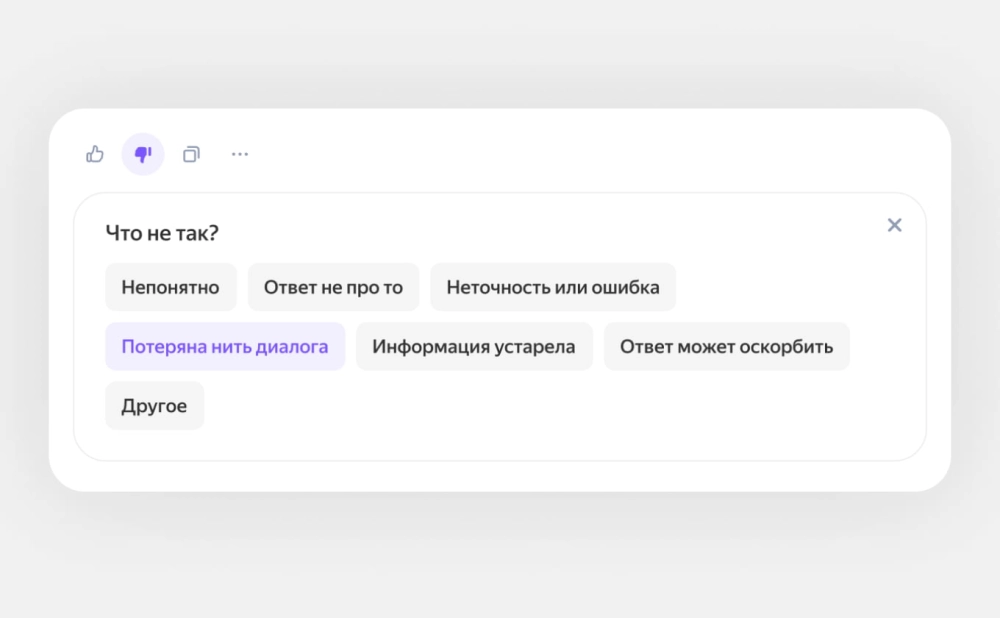Image resolution: width=1000 pixels, height=618 pixels.
Task: Dismiss the feedback reasons with the X icon
Action: 894,225
